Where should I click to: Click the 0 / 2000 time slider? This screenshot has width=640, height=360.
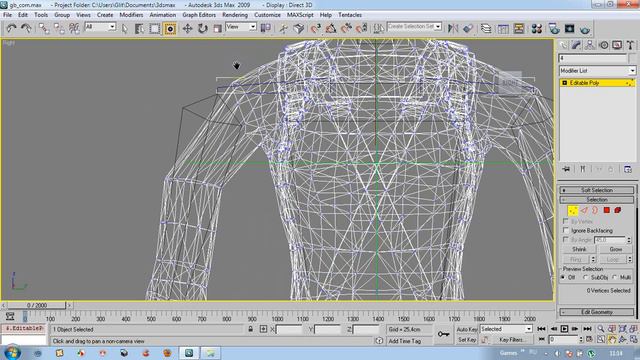point(37,305)
